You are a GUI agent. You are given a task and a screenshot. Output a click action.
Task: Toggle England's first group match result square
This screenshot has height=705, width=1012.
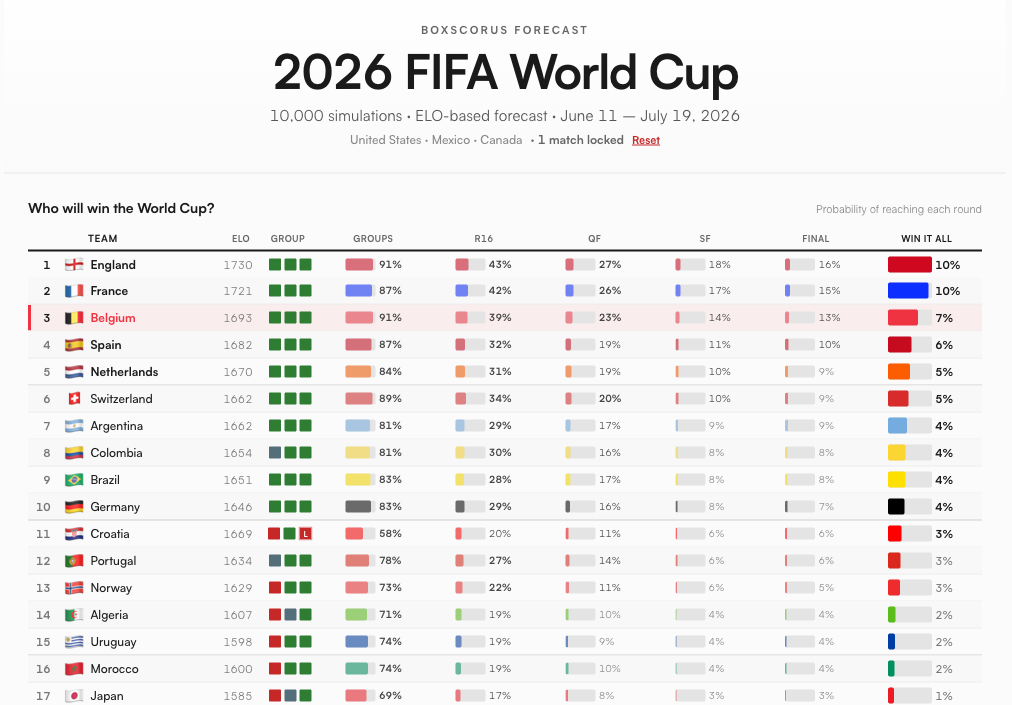277,264
